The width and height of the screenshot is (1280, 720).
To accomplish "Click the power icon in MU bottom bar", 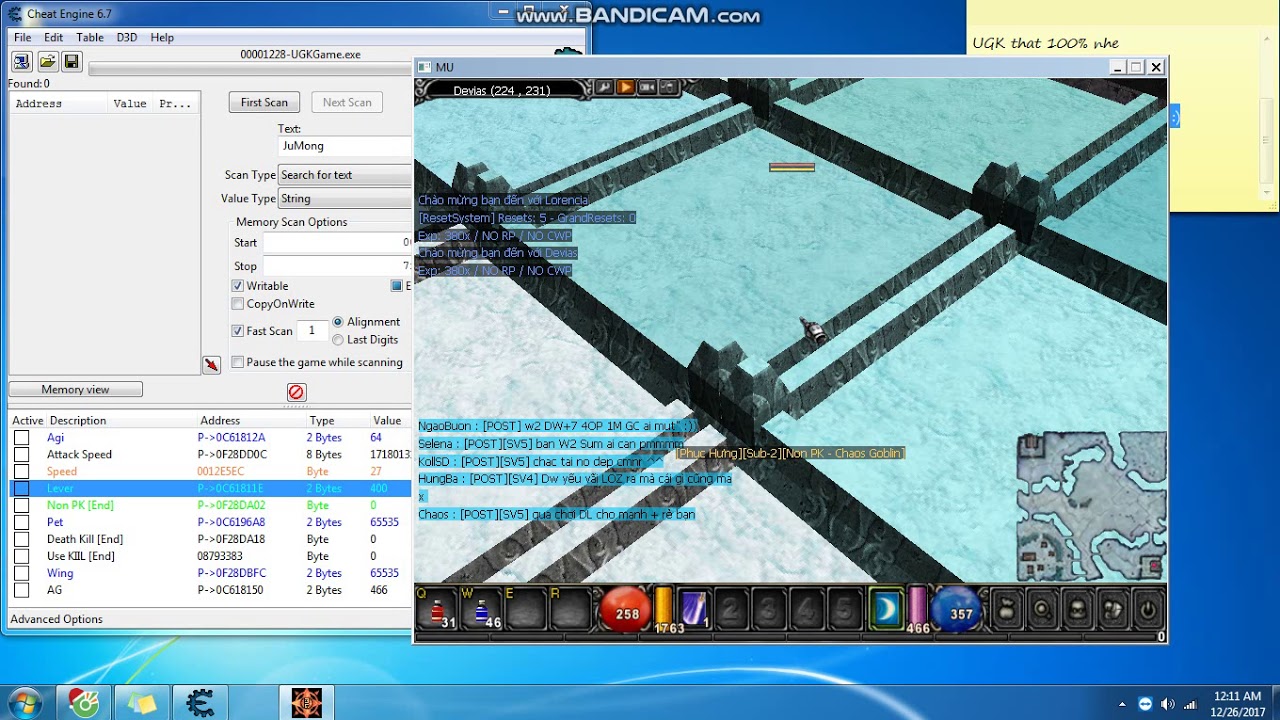I will click(1147, 609).
